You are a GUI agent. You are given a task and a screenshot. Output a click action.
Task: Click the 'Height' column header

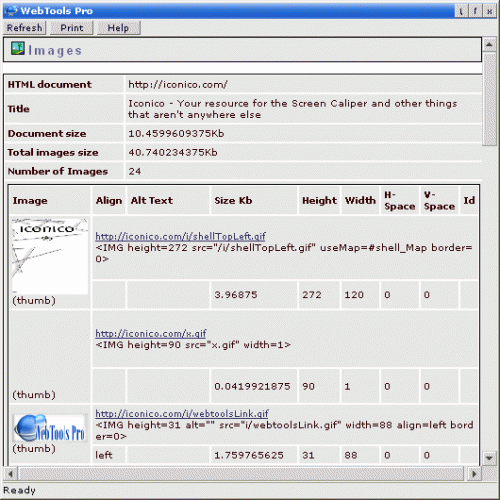coord(319,201)
